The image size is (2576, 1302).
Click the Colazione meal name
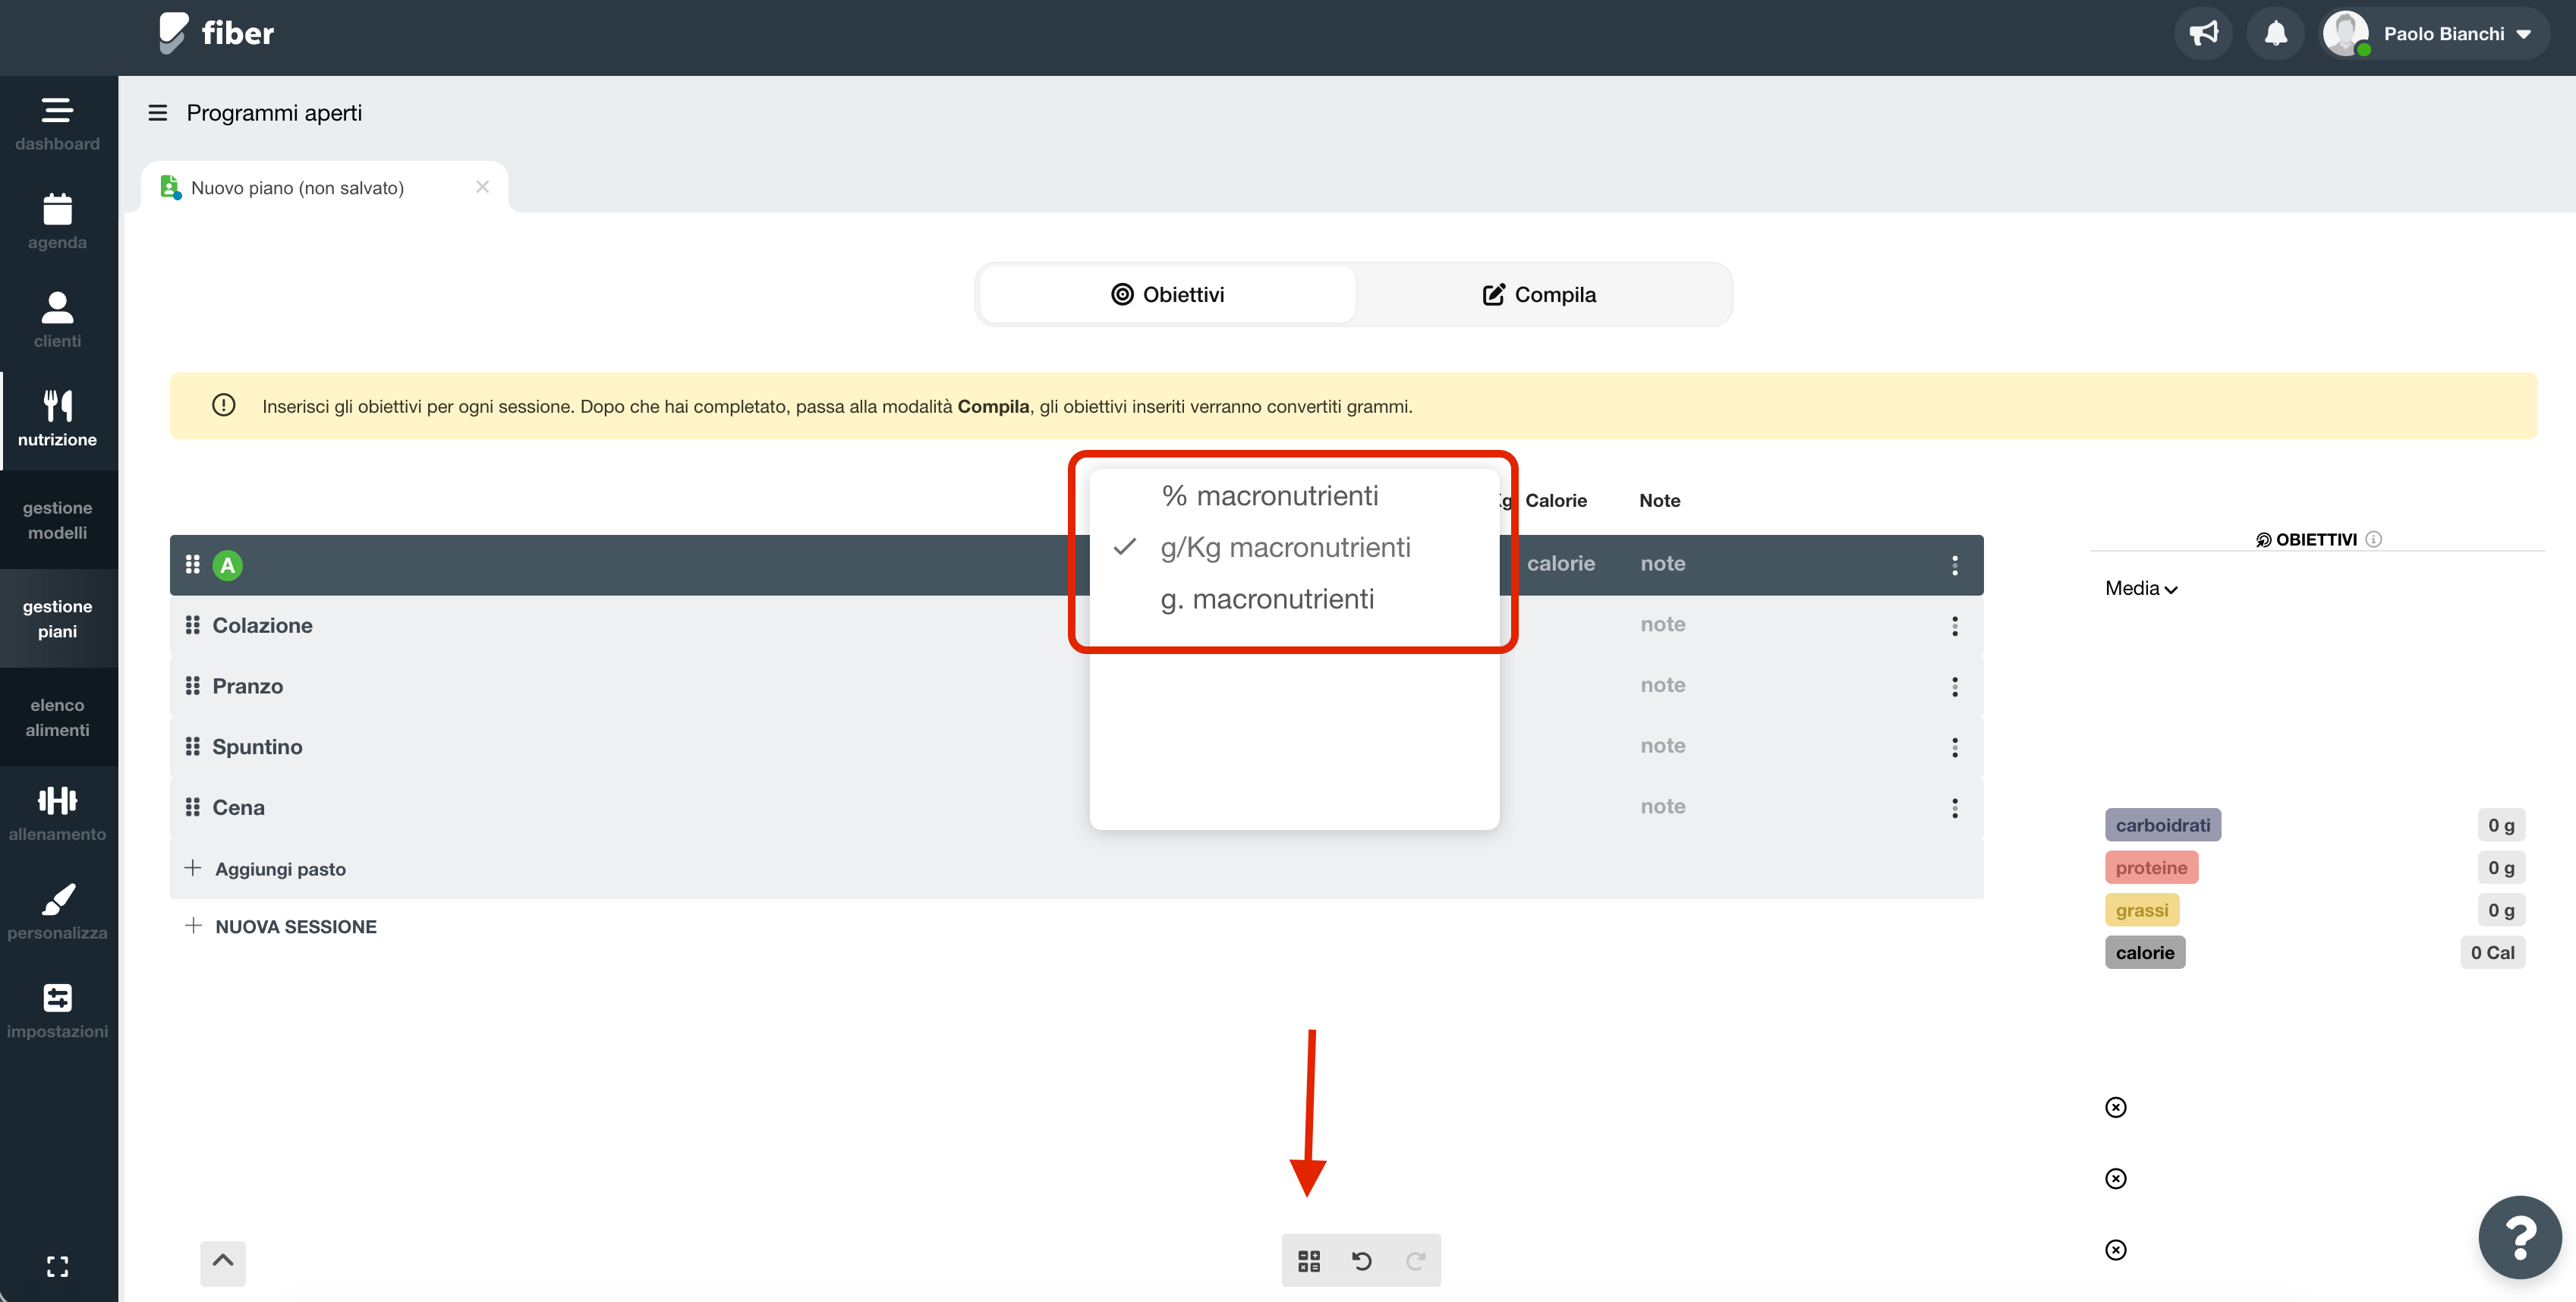click(262, 625)
